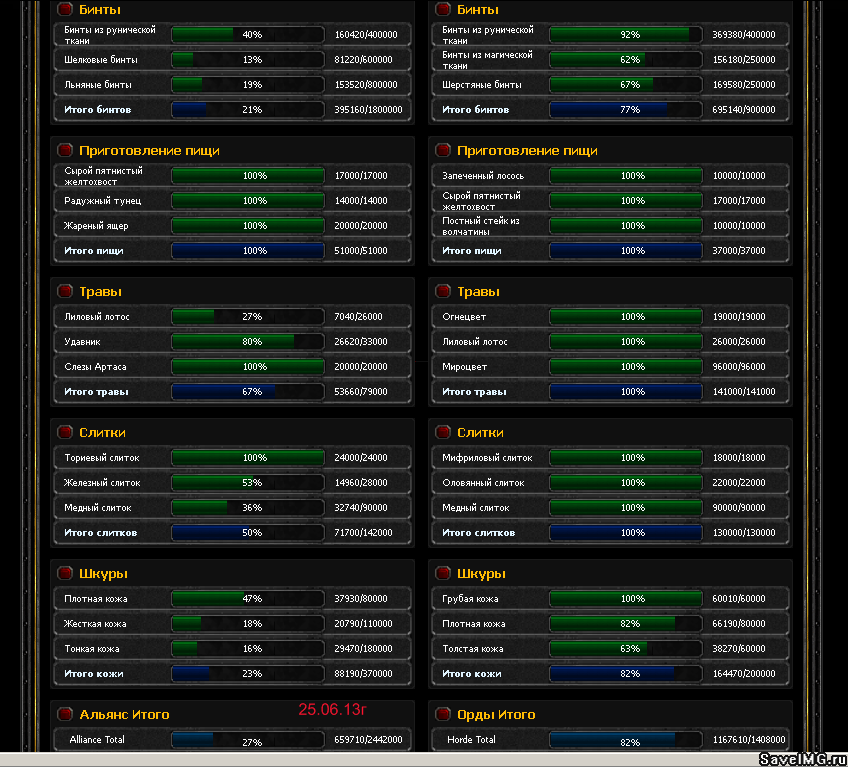The image size is (848, 767).
Task: Click red icon next to Шкуры above Жесткая кожа
Action: point(65,573)
